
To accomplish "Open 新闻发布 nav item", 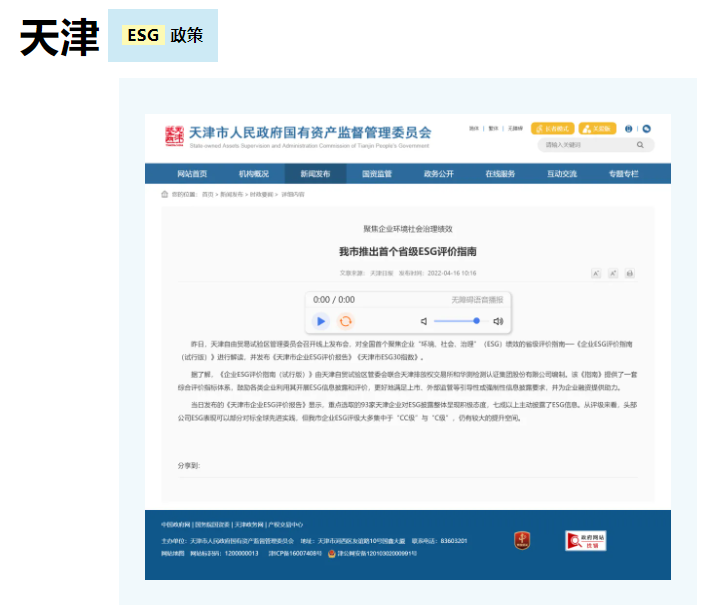I will pyautogui.click(x=315, y=174).
